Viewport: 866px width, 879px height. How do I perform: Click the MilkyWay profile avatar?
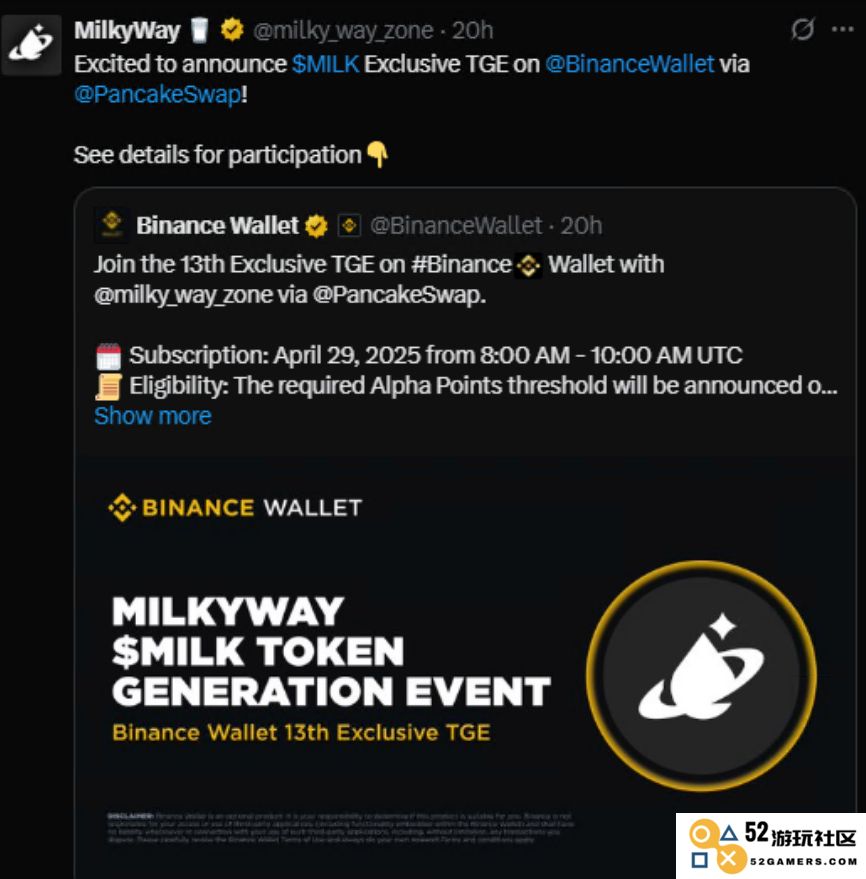(x=31, y=45)
